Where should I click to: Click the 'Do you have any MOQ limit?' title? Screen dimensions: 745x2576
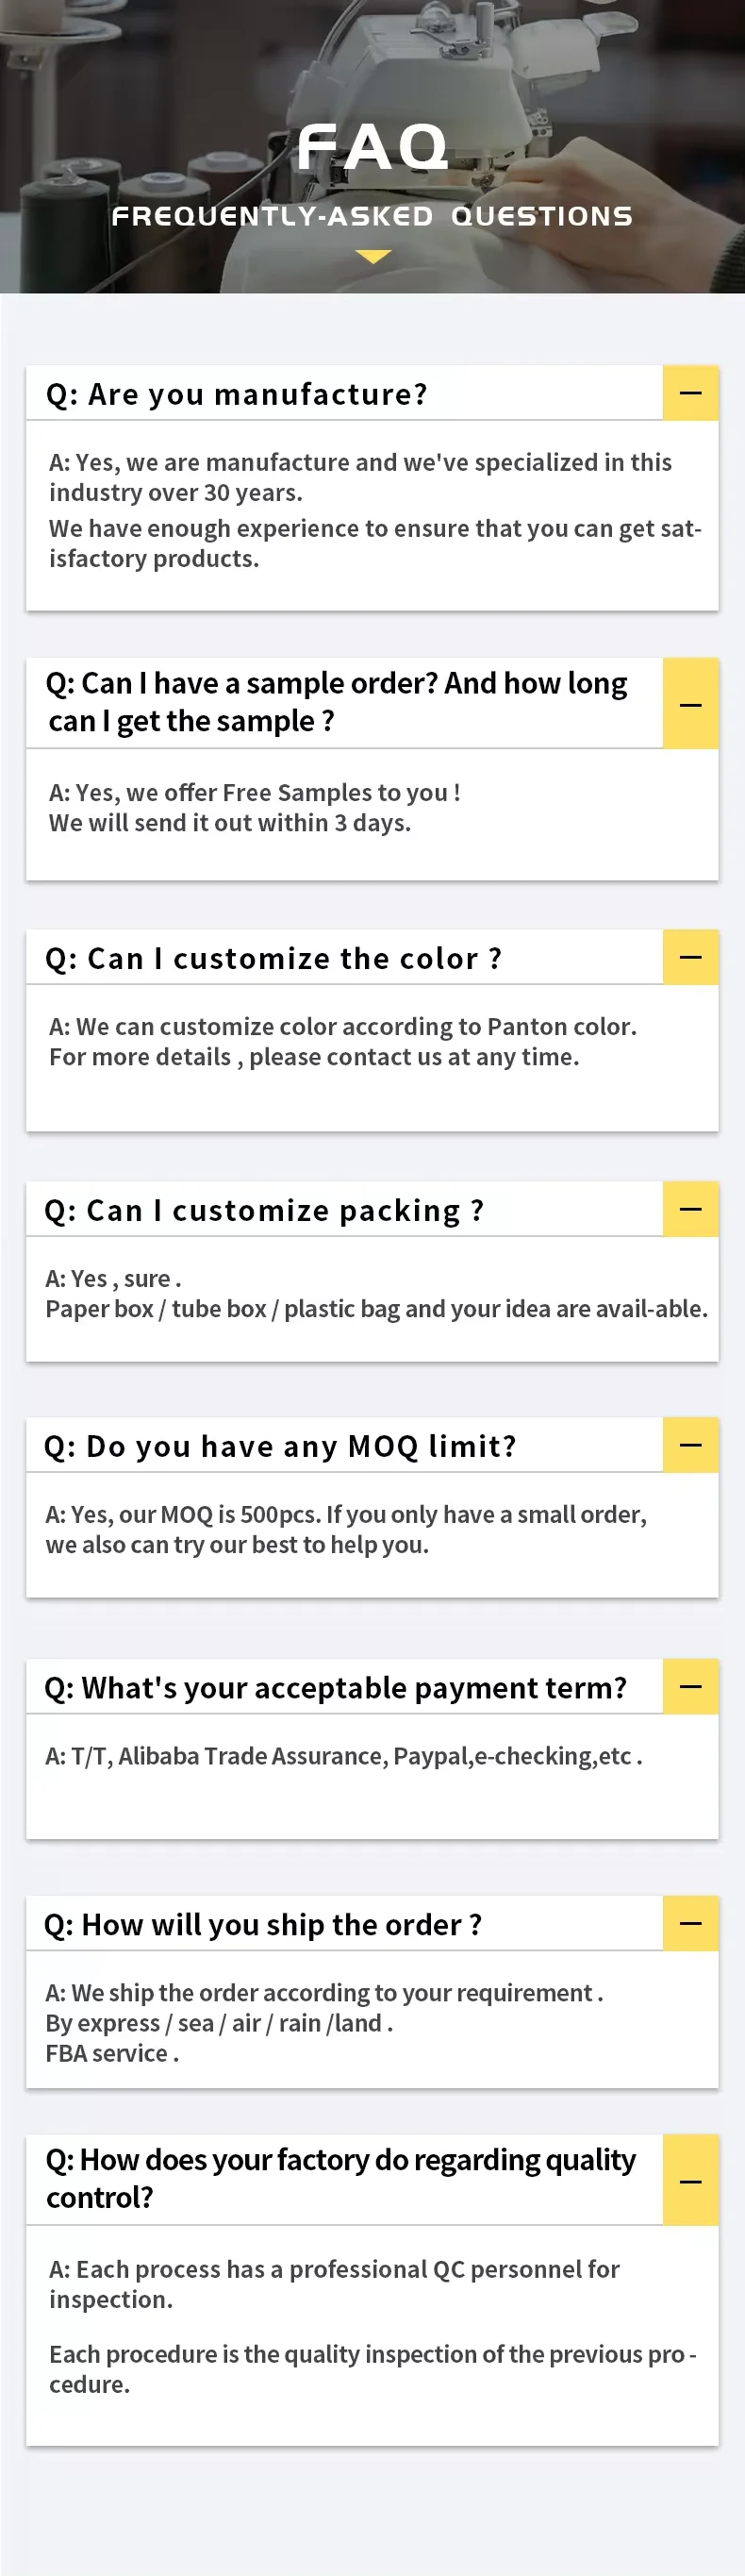tap(280, 1447)
